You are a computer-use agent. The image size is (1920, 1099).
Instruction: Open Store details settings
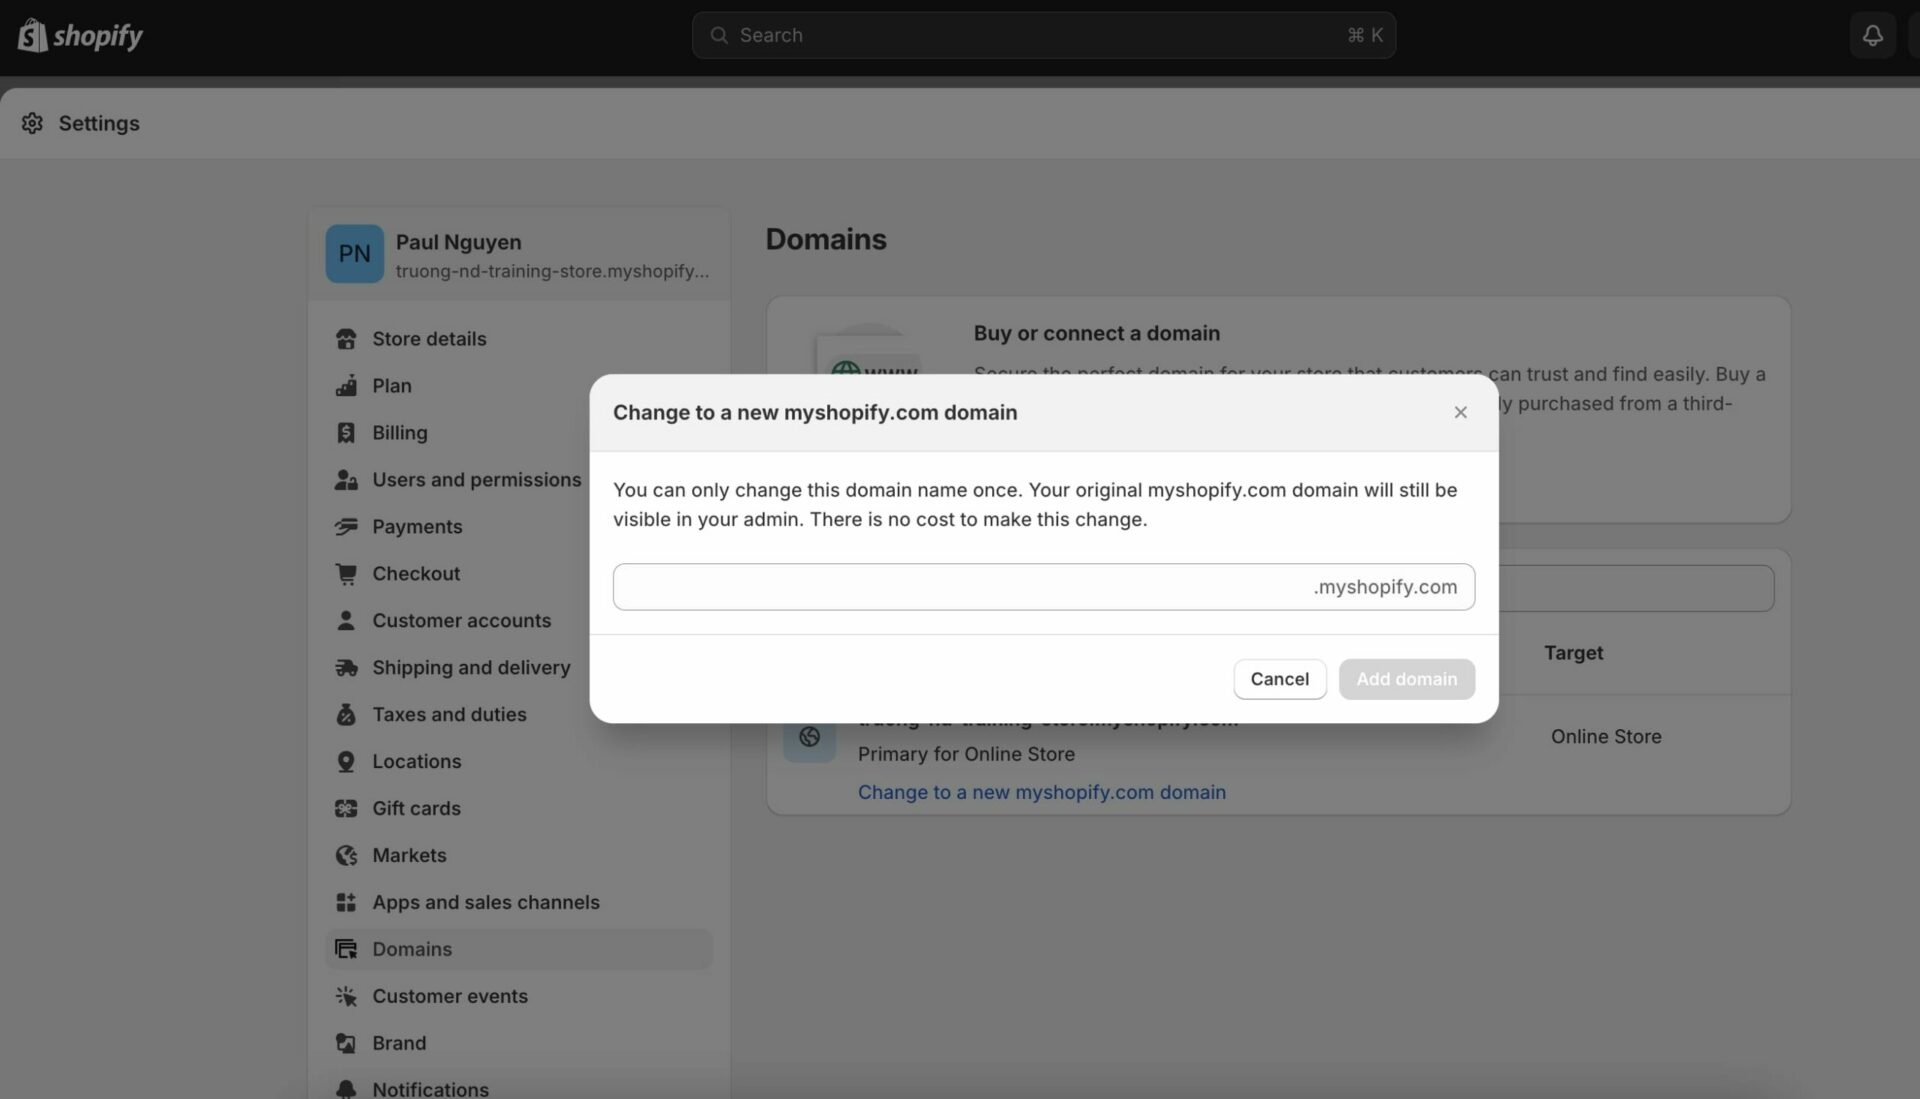(519, 339)
